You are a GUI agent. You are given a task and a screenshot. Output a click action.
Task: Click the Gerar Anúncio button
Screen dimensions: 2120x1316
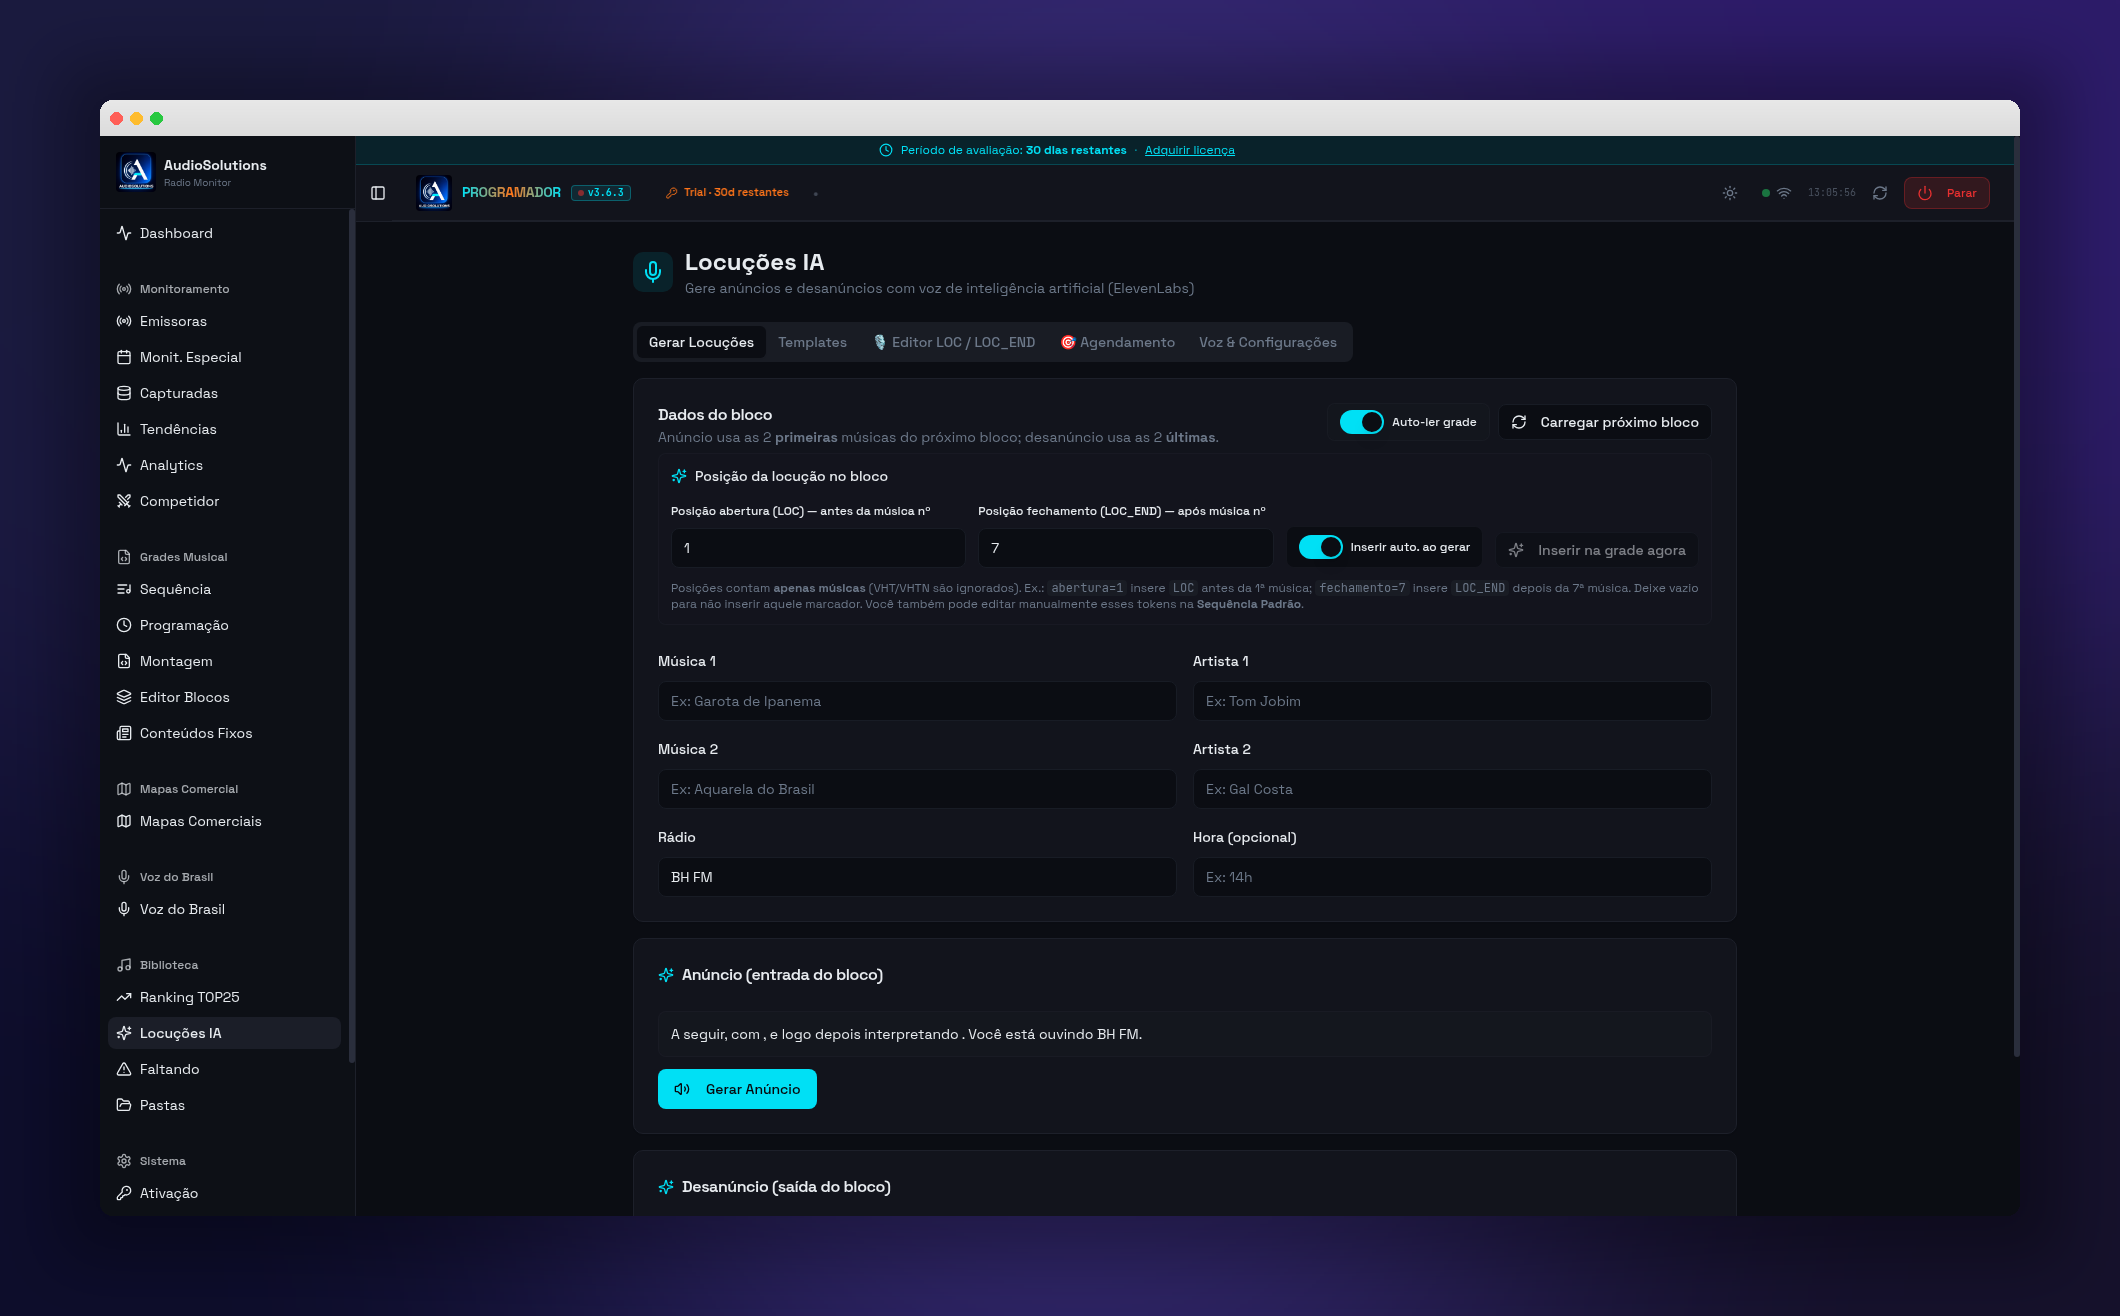coord(737,1089)
